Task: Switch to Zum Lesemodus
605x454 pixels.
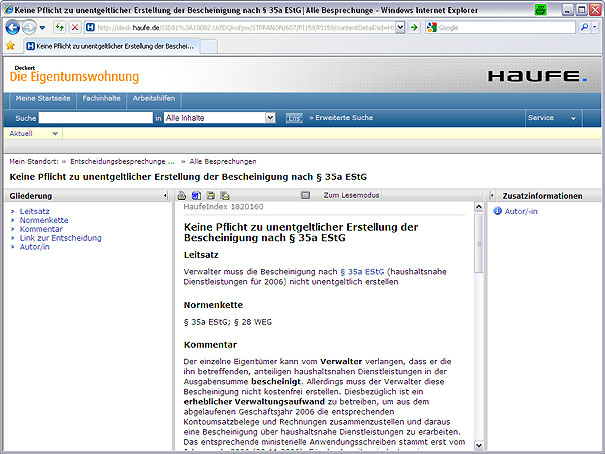Action: point(351,195)
